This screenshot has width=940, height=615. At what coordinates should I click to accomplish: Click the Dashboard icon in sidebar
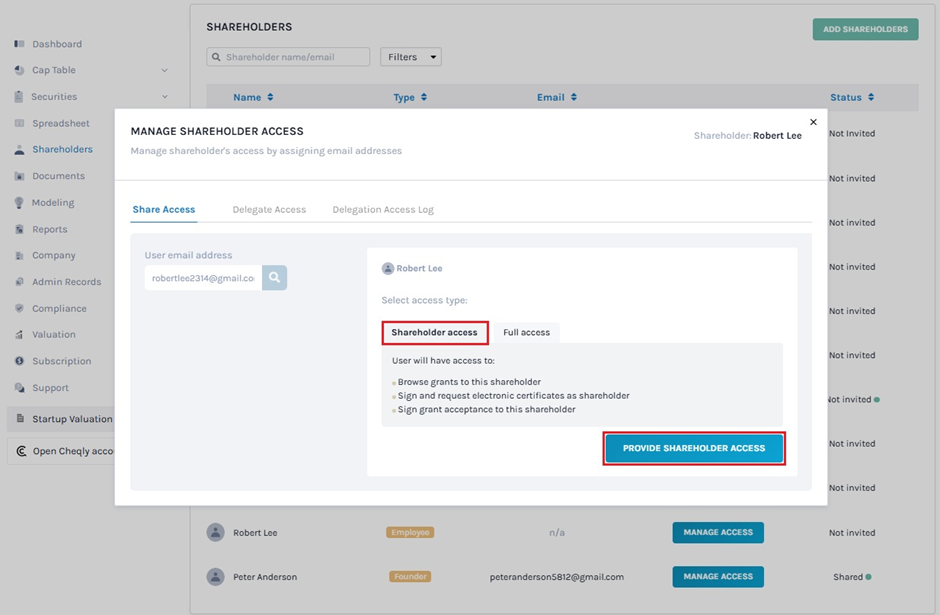click(x=20, y=44)
